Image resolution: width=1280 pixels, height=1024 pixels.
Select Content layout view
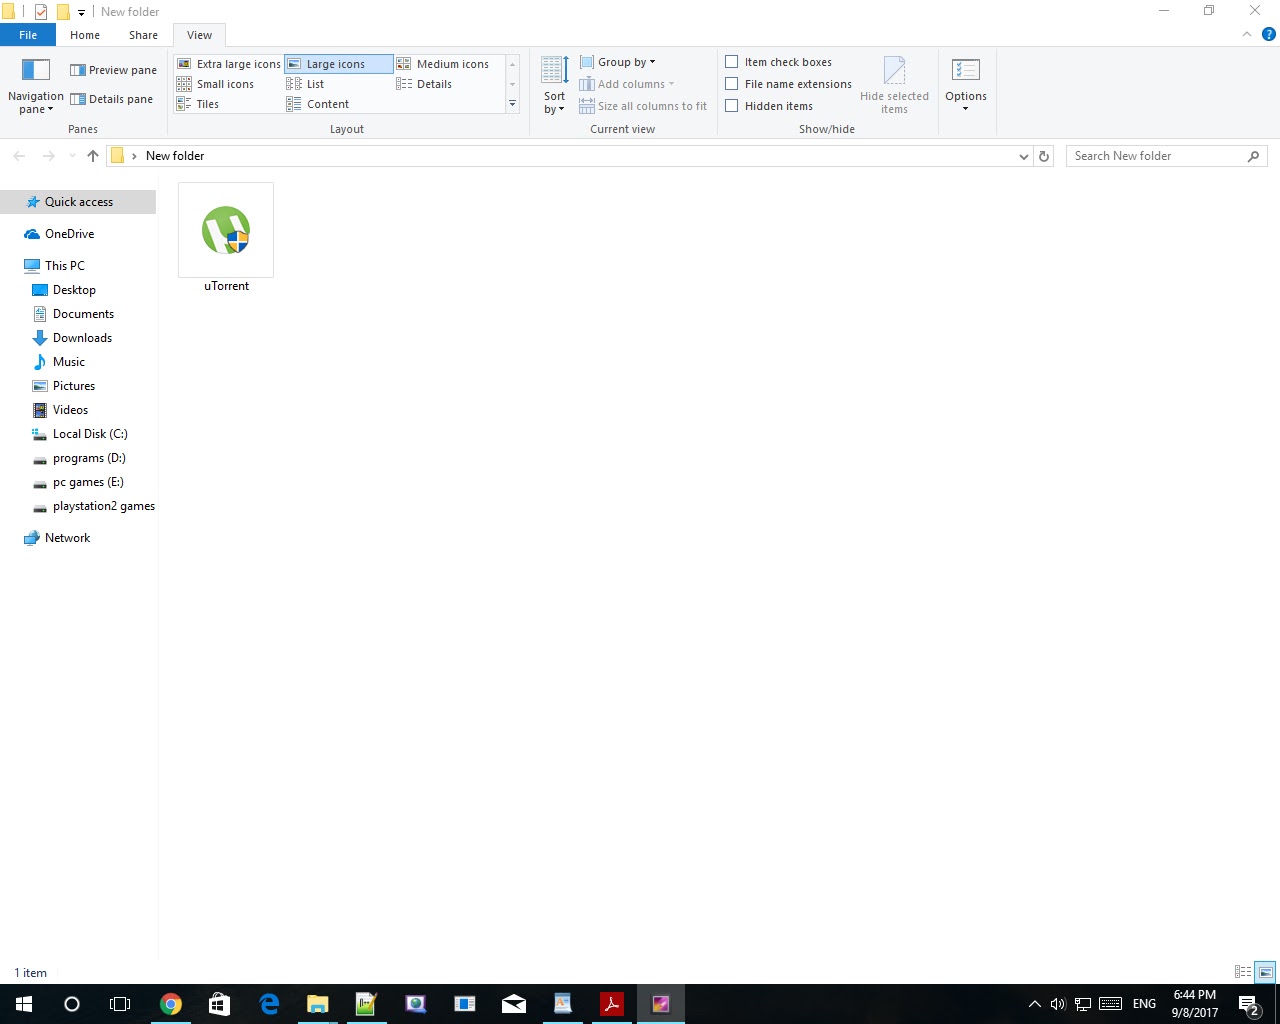pyautogui.click(x=318, y=104)
